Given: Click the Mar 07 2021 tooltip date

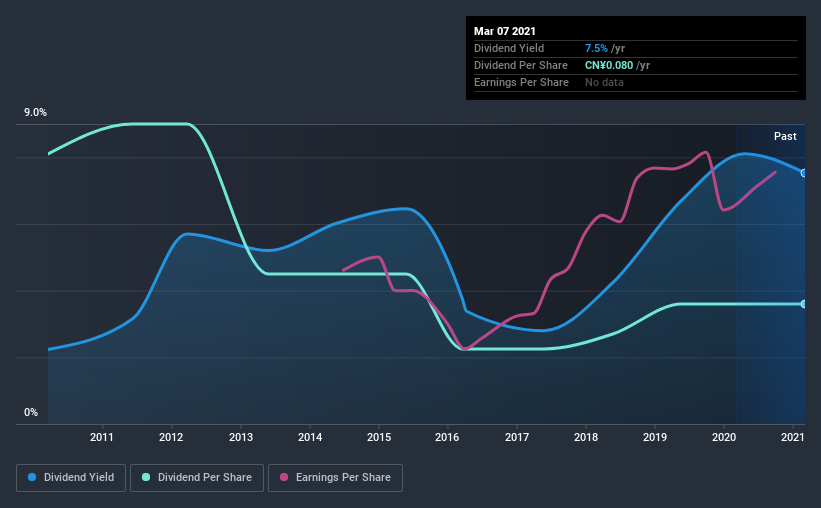Looking at the screenshot, I should pyautogui.click(x=505, y=31).
